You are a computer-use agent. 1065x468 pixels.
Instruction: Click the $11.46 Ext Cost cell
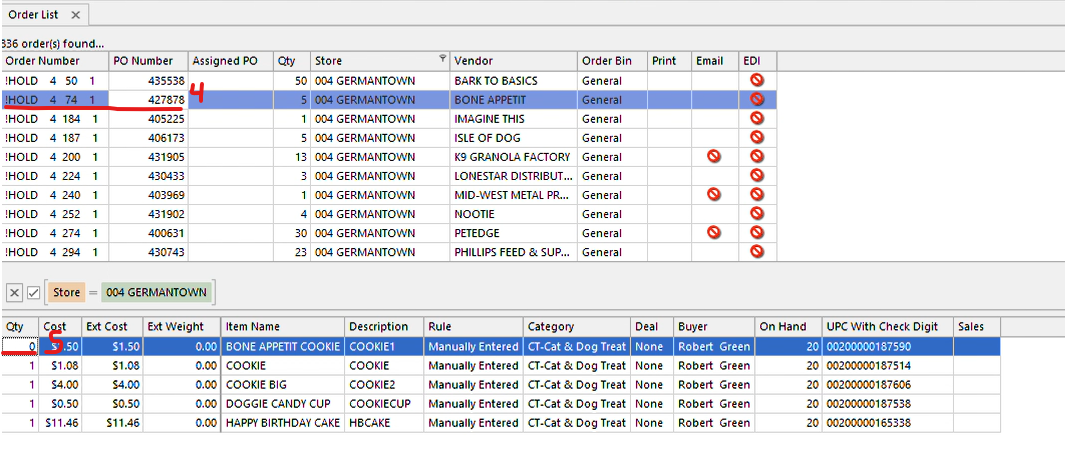(x=112, y=422)
